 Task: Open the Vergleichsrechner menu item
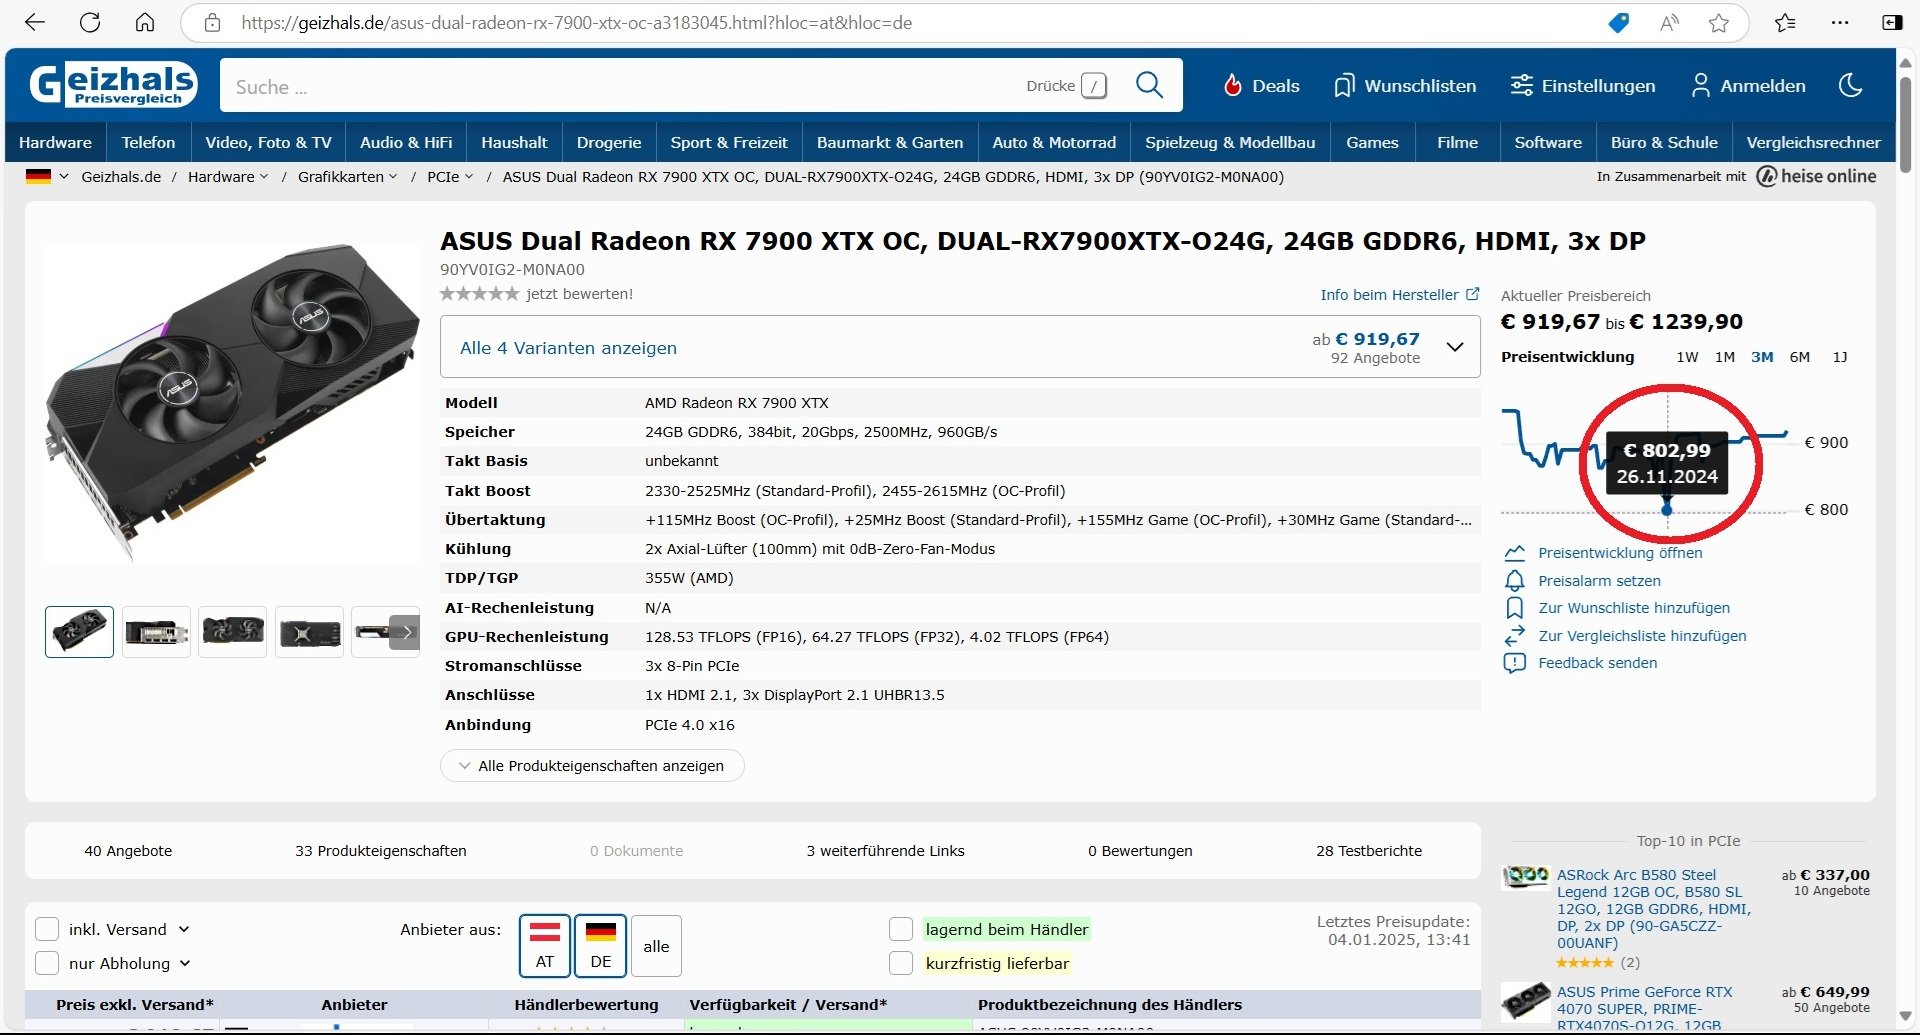(1813, 142)
